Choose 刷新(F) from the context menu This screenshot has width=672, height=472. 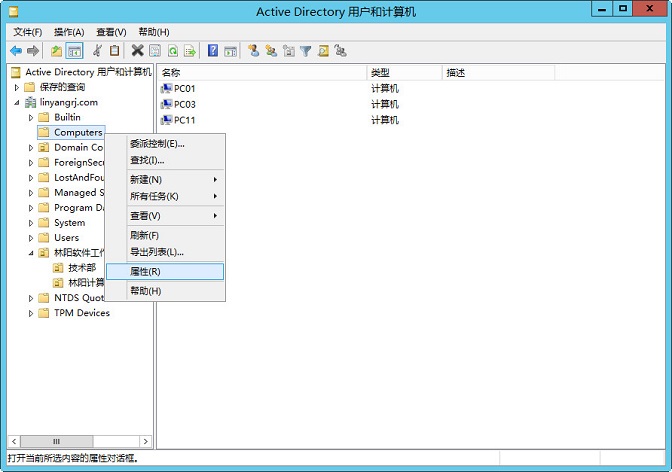[165, 235]
